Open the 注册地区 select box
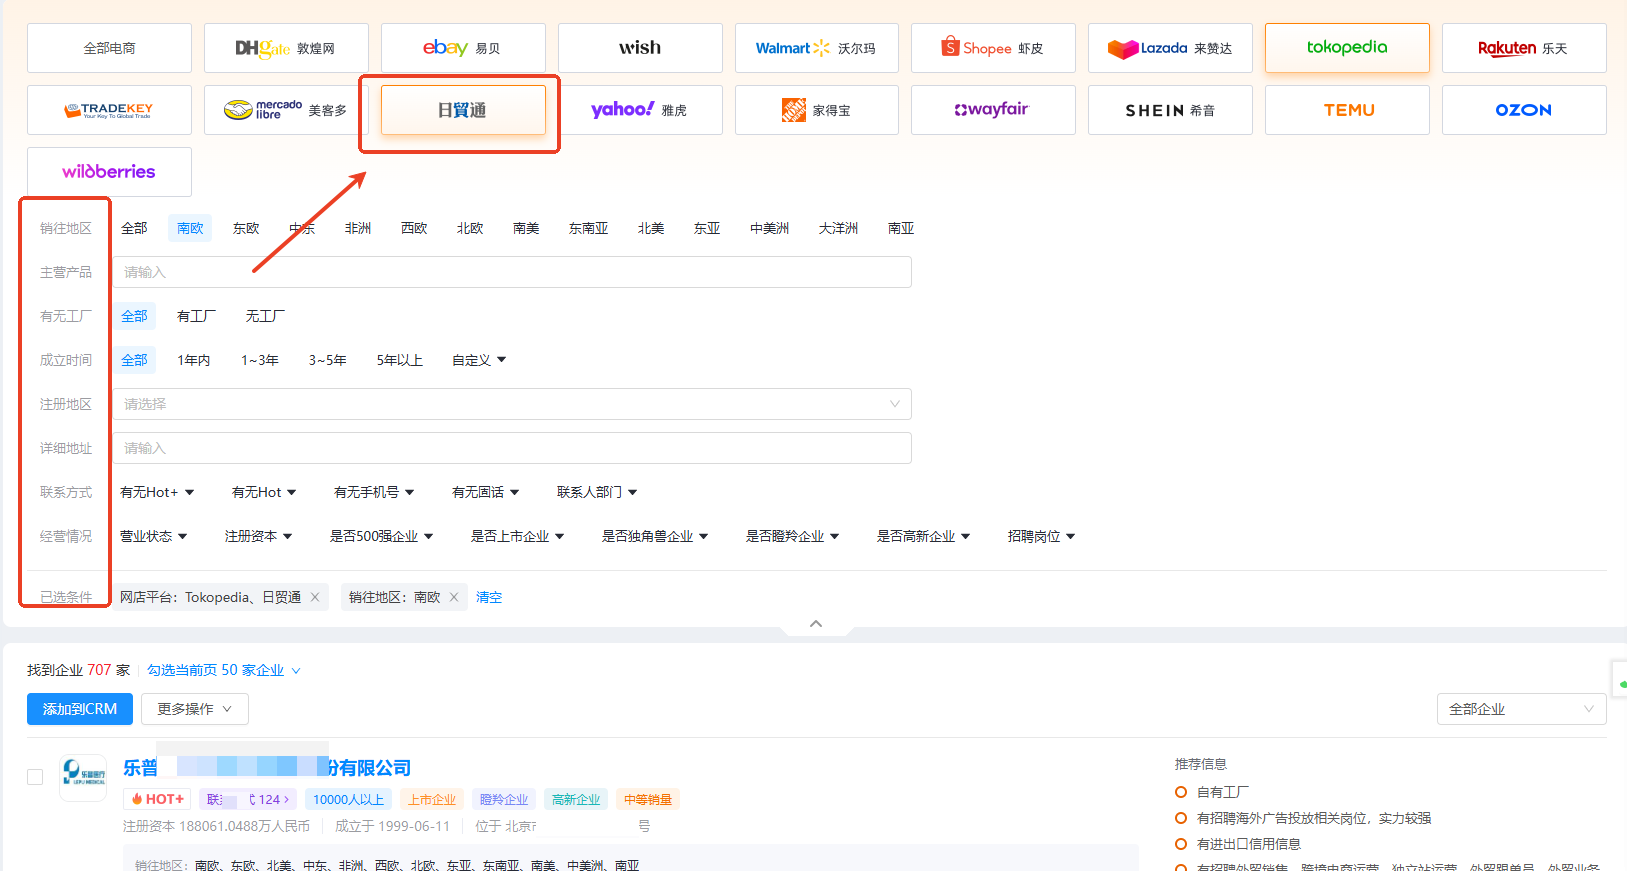Viewport: 1627px width, 871px height. [x=512, y=404]
